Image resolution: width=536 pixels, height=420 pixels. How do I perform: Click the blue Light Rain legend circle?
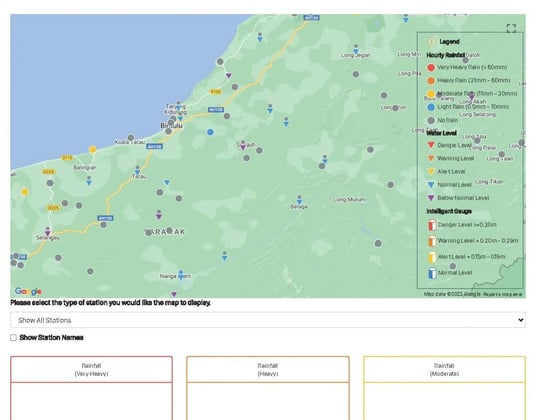pos(431,107)
